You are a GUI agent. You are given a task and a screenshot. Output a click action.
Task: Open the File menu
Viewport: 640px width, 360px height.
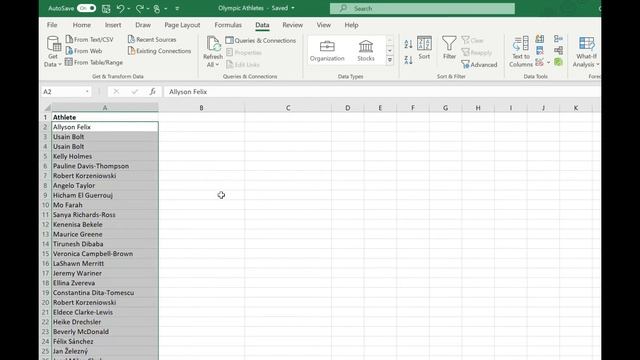52,25
